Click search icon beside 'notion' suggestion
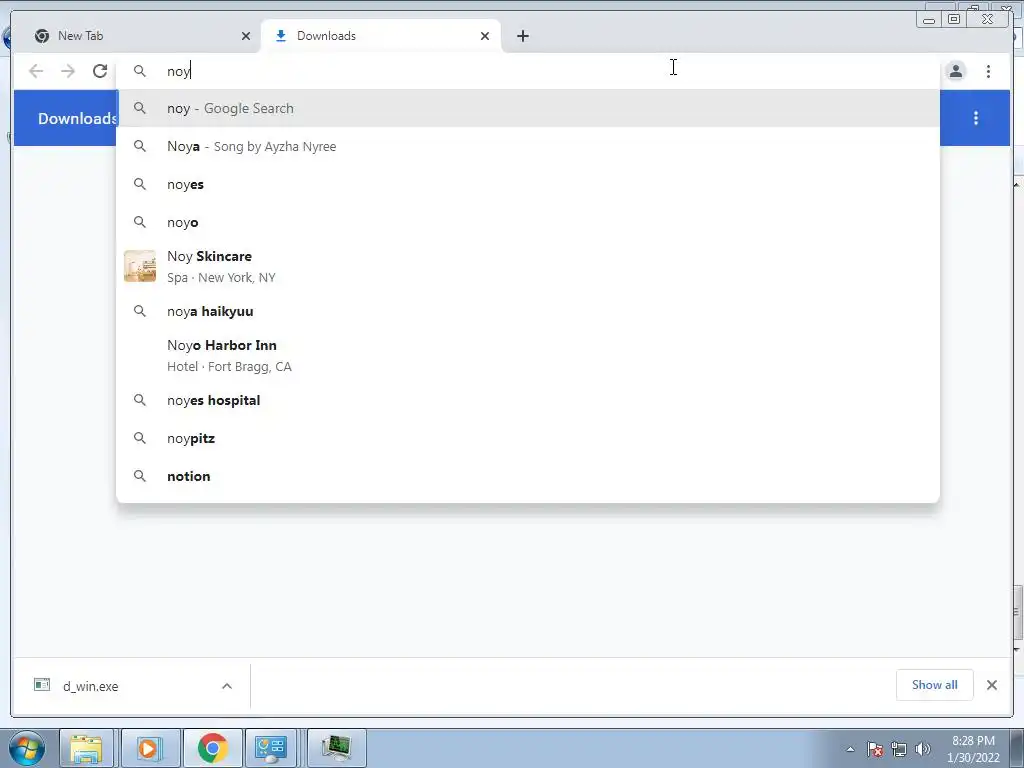The width and height of the screenshot is (1024, 768). click(140, 475)
